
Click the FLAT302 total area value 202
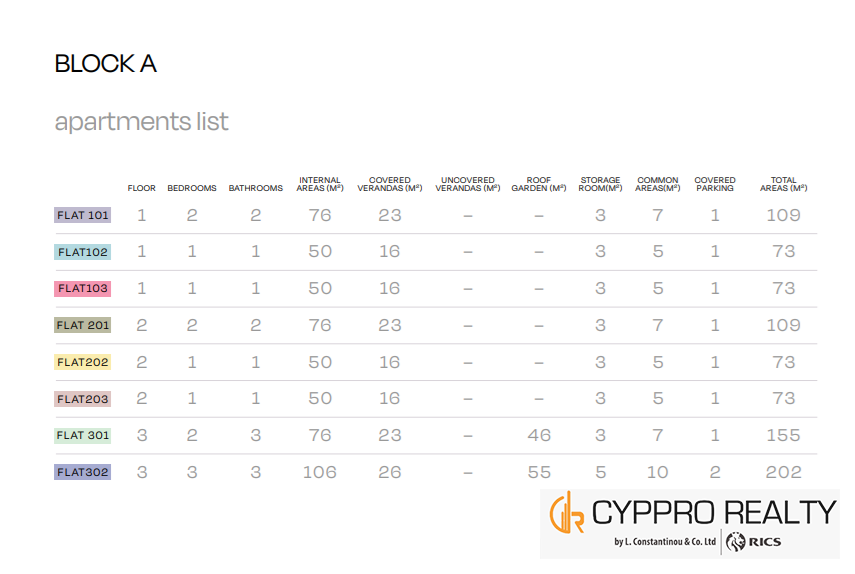[x=783, y=472]
